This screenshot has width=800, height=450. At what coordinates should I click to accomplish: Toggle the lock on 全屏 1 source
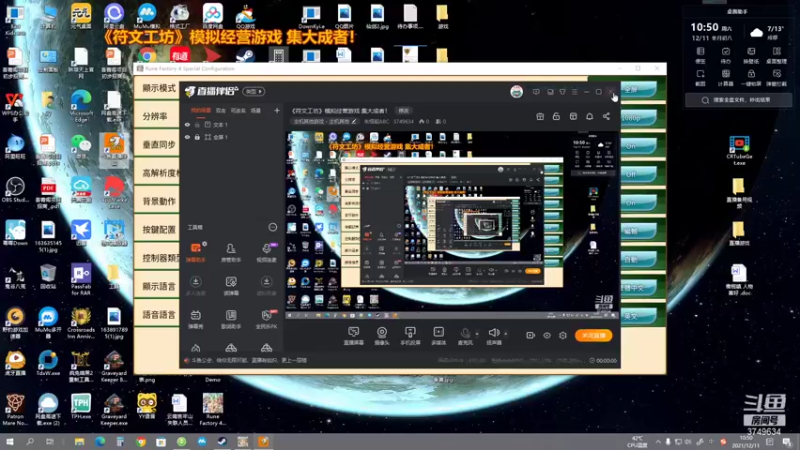coord(197,137)
